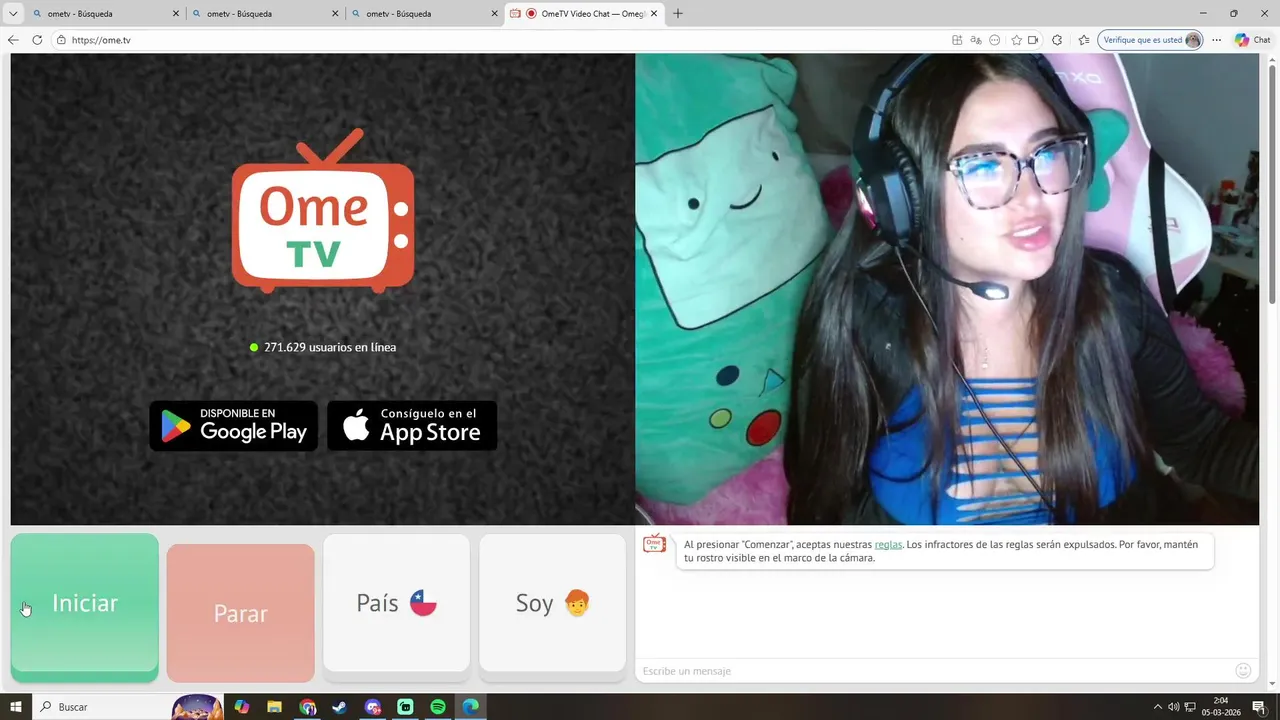This screenshot has width=1280, height=720.
Task: Open the volume control in system tray
Action: tap(1173, 707)
